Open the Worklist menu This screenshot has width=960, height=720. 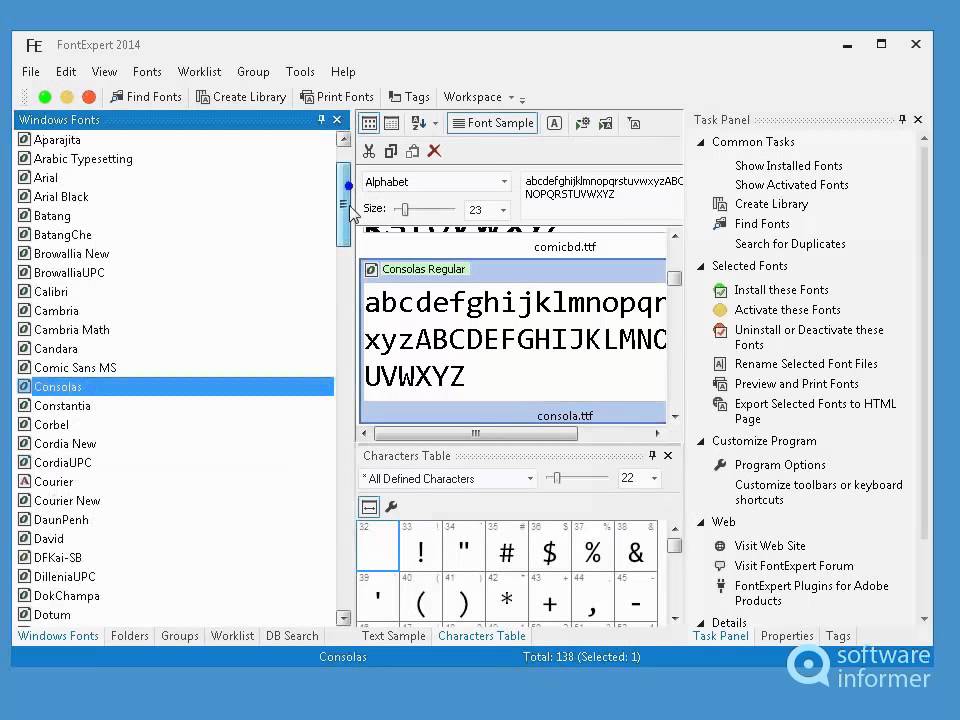(199, 72)
